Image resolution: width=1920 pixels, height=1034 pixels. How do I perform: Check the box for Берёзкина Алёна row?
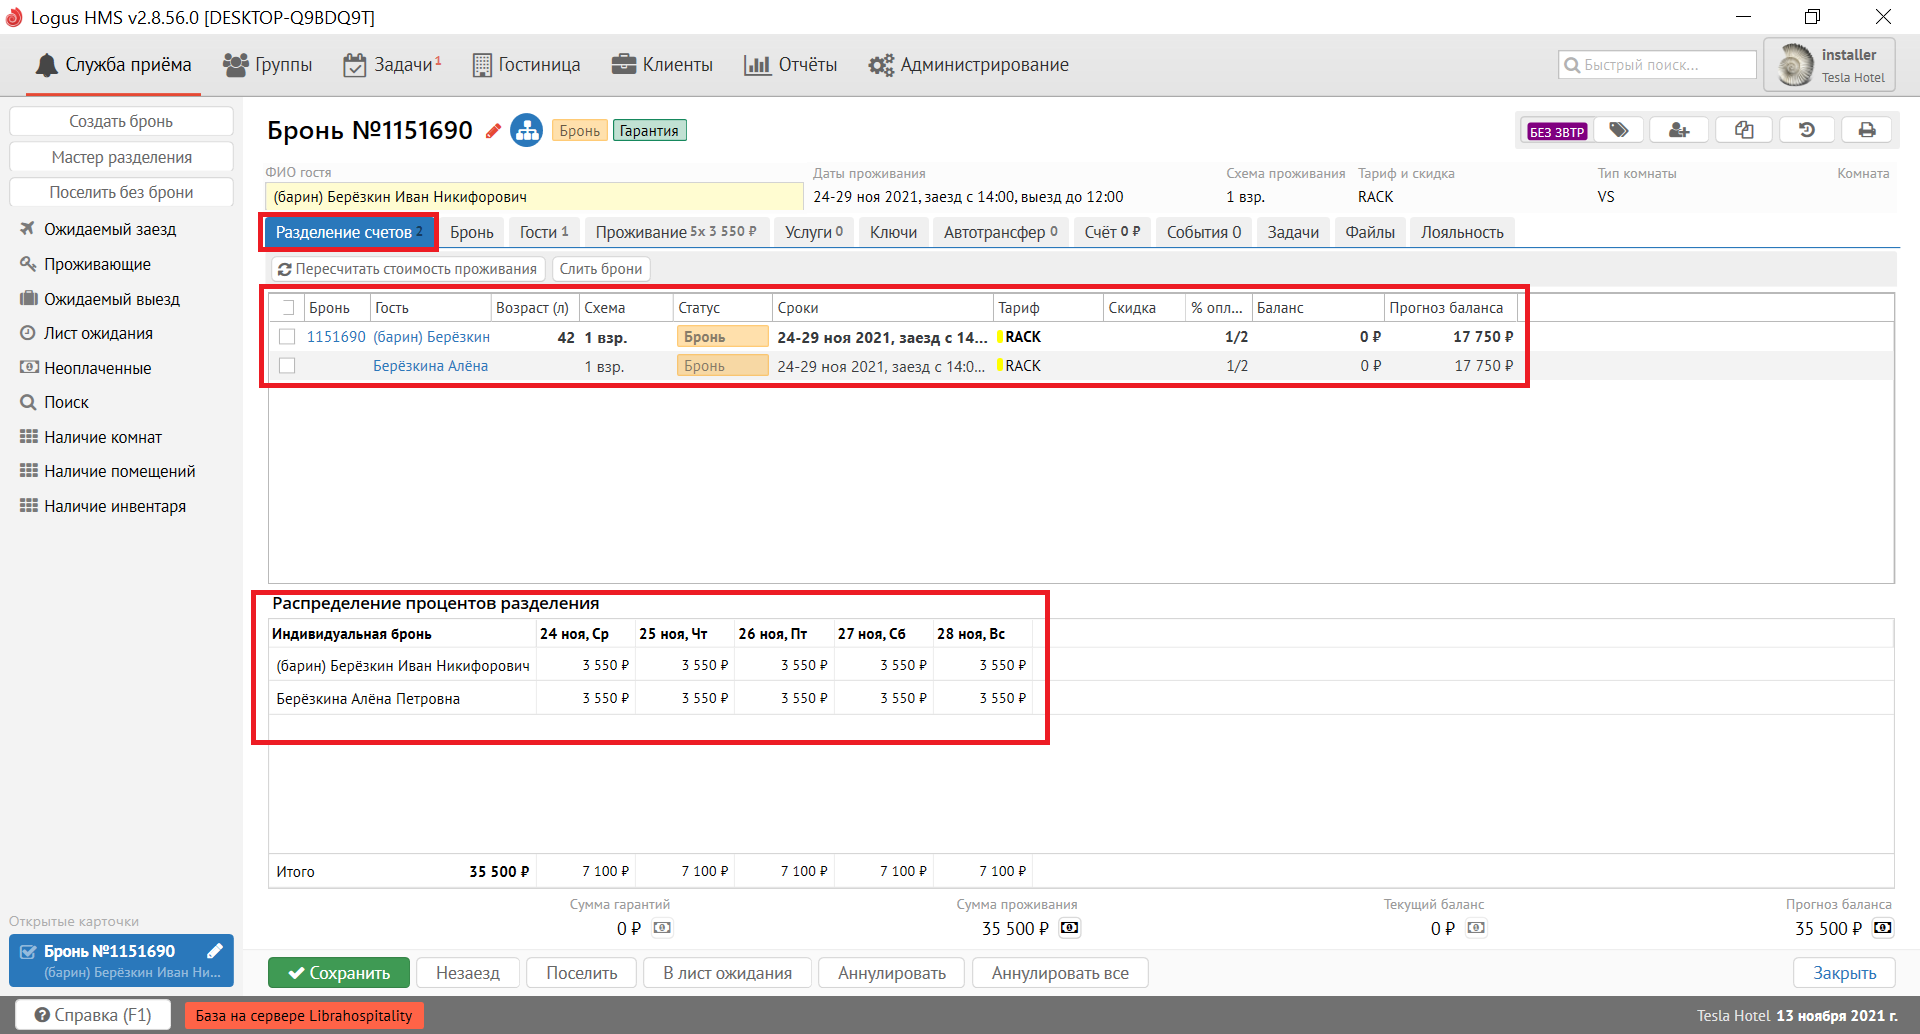pos(288,366)
